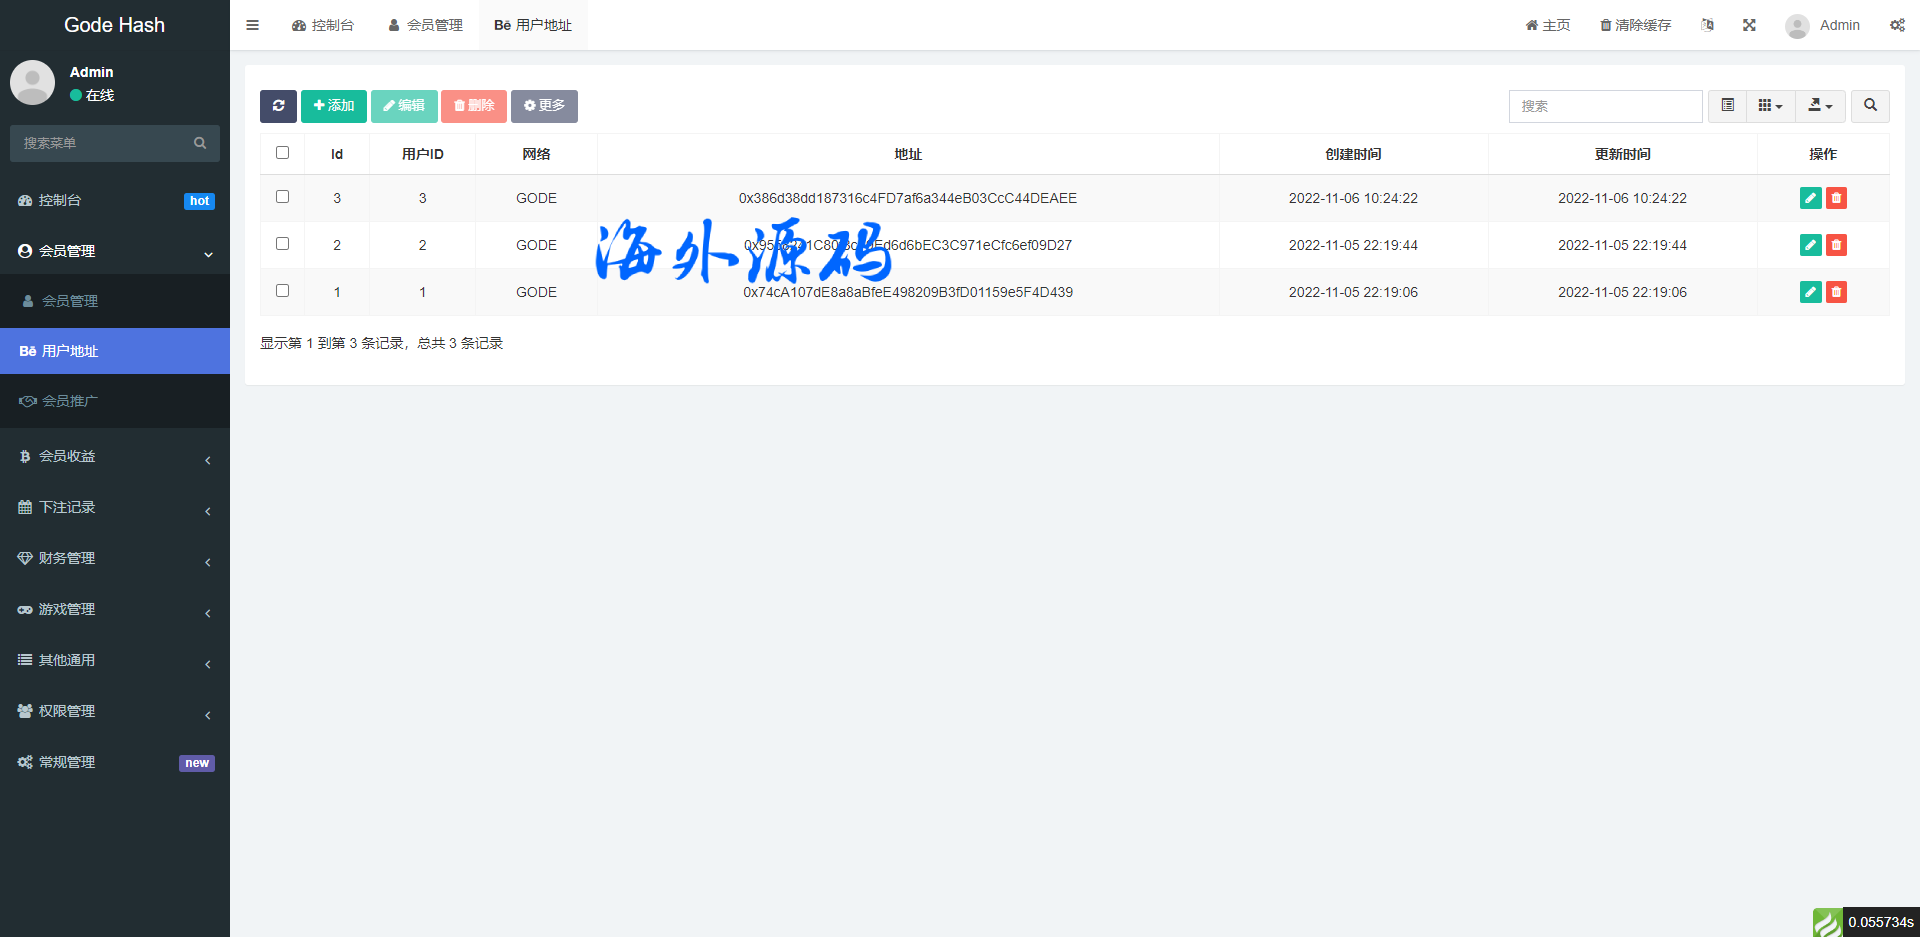Expand the 财务管理 sidebar menu
The height and width of the screenshot is (937, 1920).
[x=115, y=558]
